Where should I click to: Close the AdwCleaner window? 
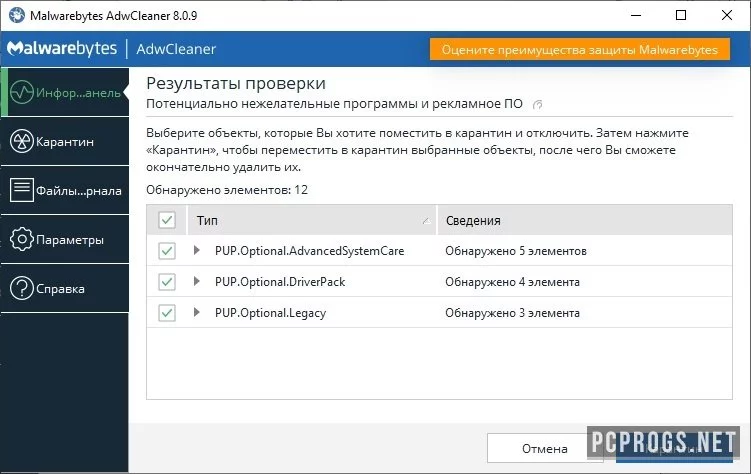pos(727,15)
